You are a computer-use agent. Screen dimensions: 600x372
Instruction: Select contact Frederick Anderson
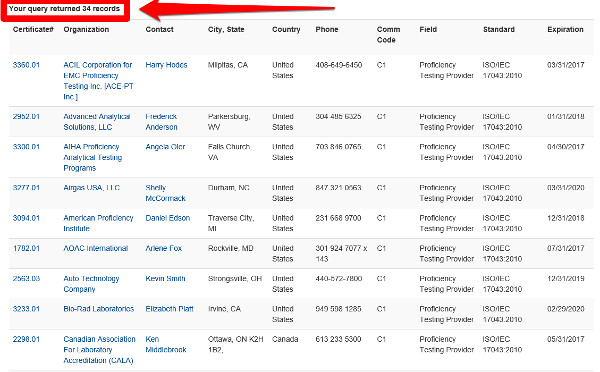[x=161, y=122]
